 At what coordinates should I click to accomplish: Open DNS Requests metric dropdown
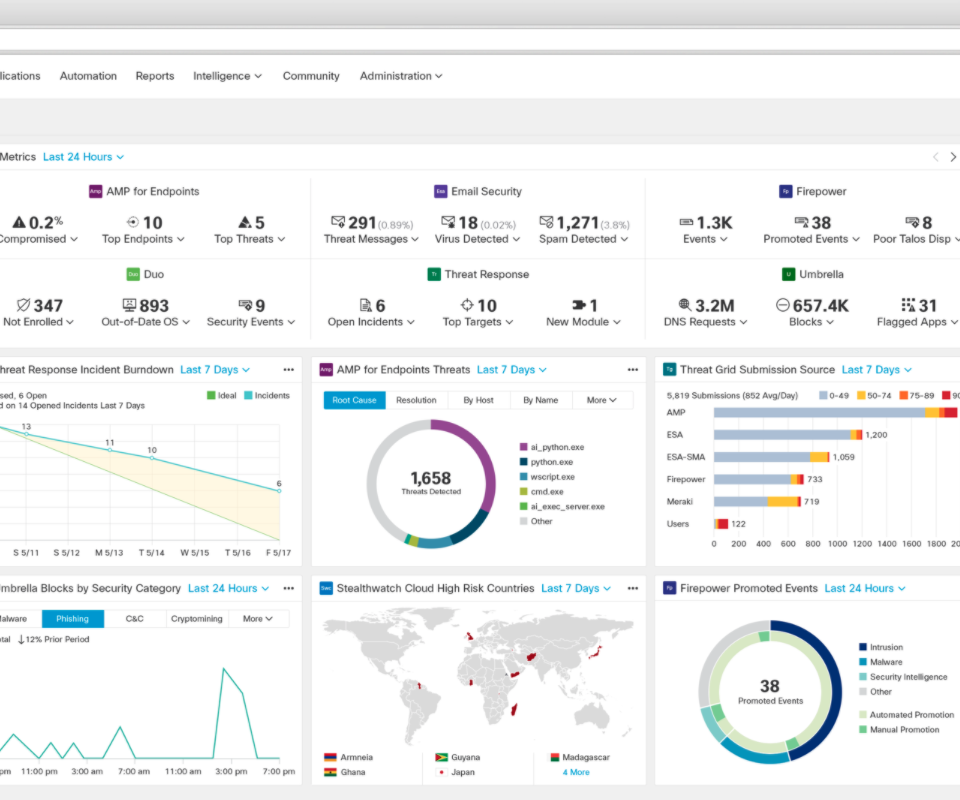point(705,322)
